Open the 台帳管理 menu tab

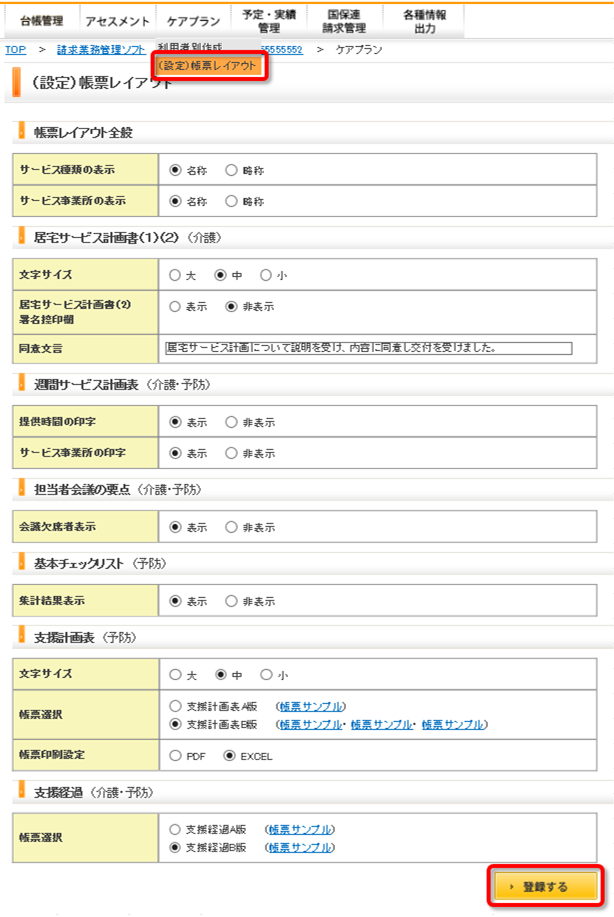pos(42,21)
